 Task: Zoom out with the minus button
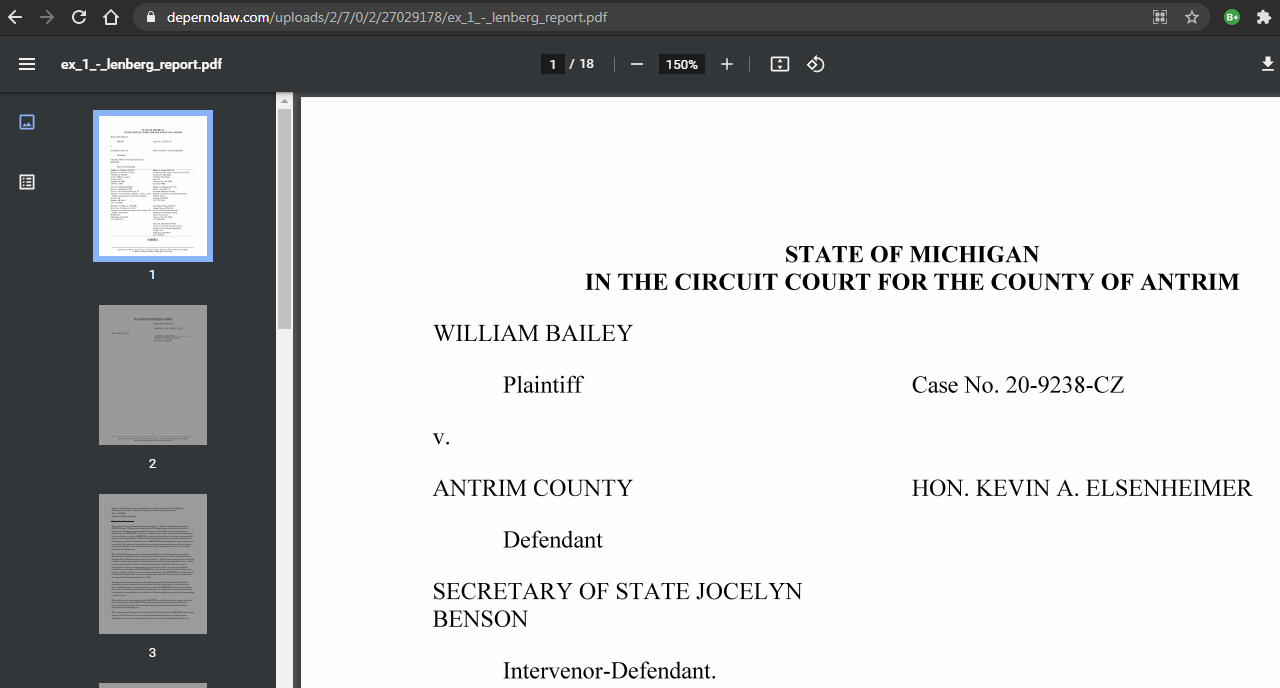click(x=637, y=64)
